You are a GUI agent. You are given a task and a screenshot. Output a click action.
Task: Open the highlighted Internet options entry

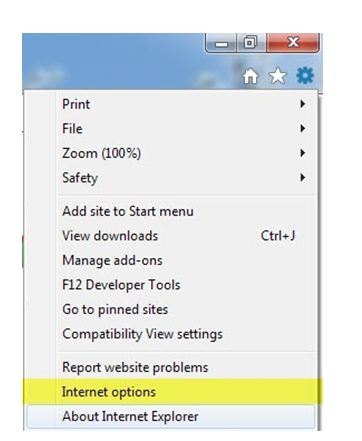coord(171,392)
